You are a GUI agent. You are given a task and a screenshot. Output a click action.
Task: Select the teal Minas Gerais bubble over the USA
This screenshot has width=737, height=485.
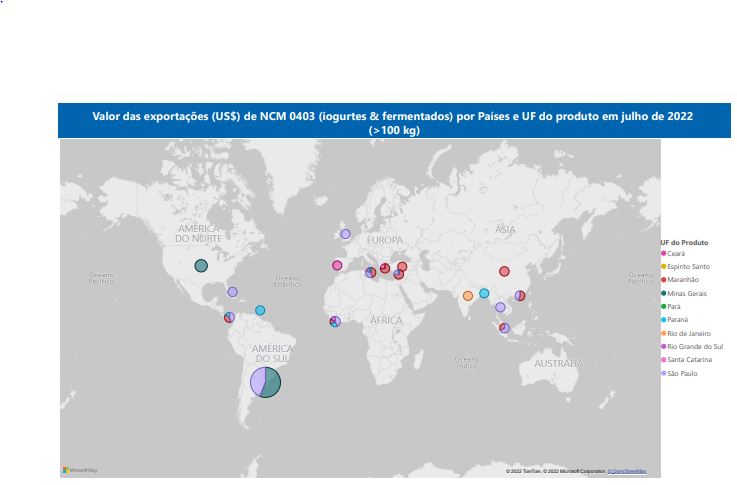point(201,266)
